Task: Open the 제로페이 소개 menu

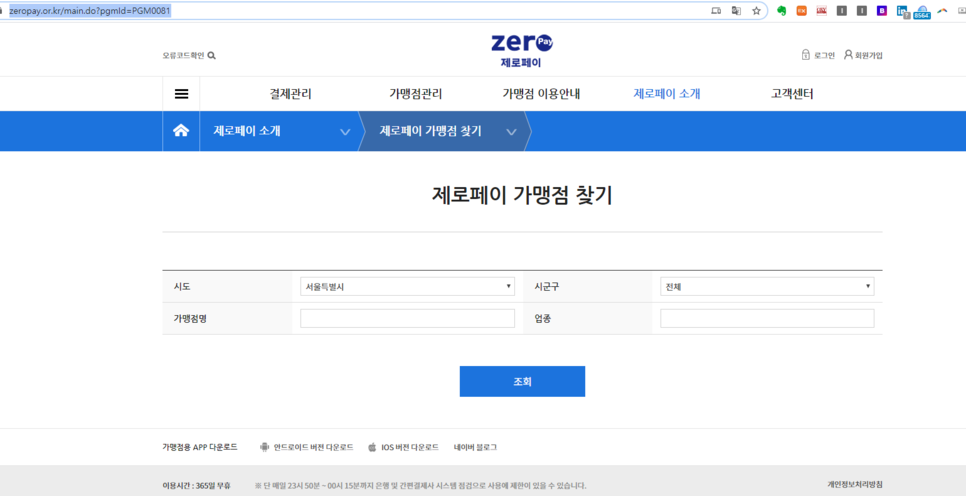Action: pos(667,94)
